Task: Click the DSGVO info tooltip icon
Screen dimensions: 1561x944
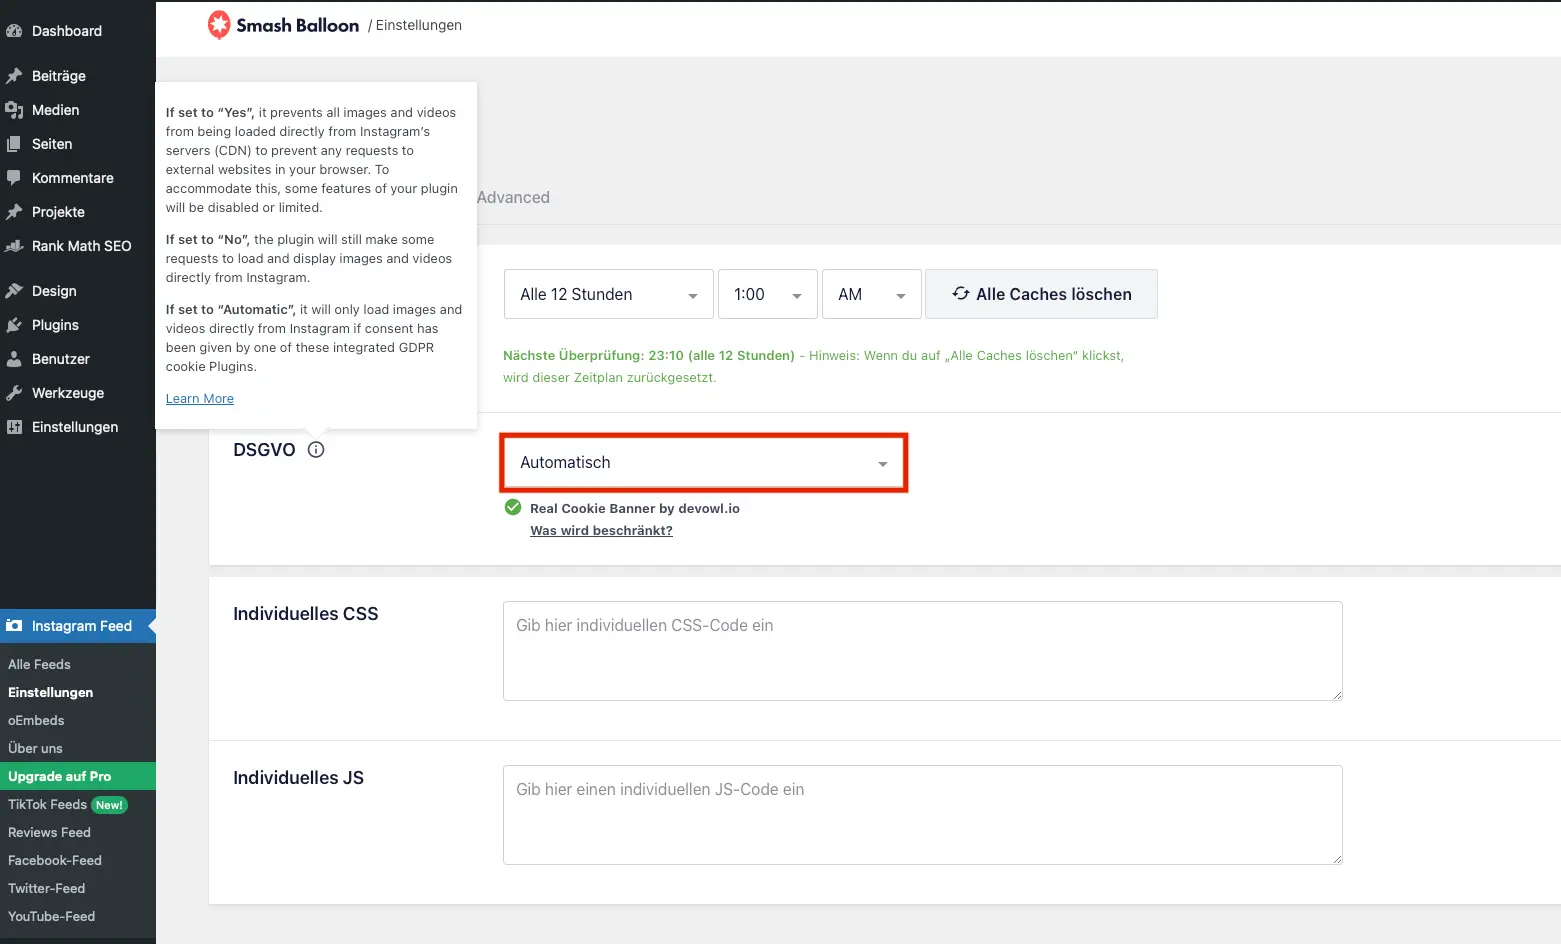Action: tap(316, 450)
